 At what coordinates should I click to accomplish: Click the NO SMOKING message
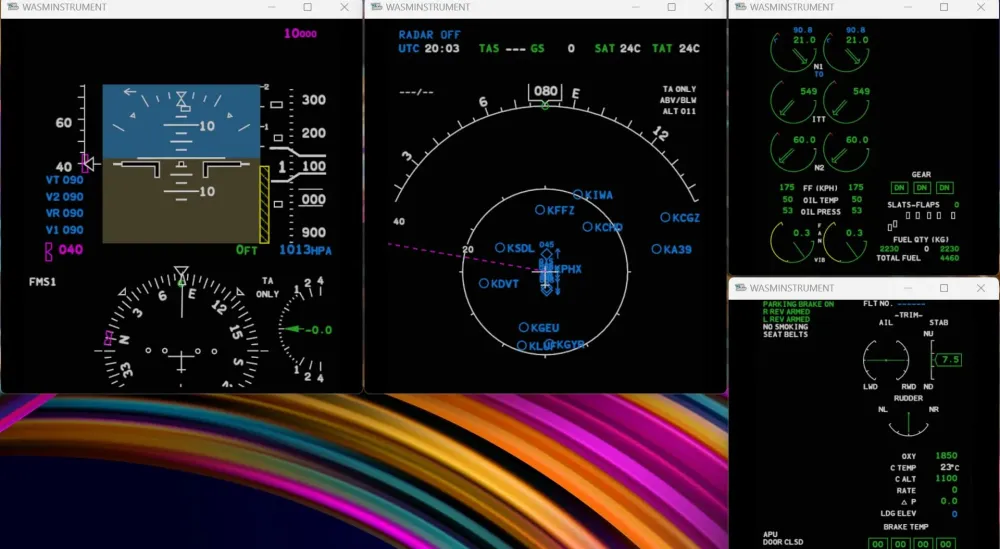click(785, 327)
